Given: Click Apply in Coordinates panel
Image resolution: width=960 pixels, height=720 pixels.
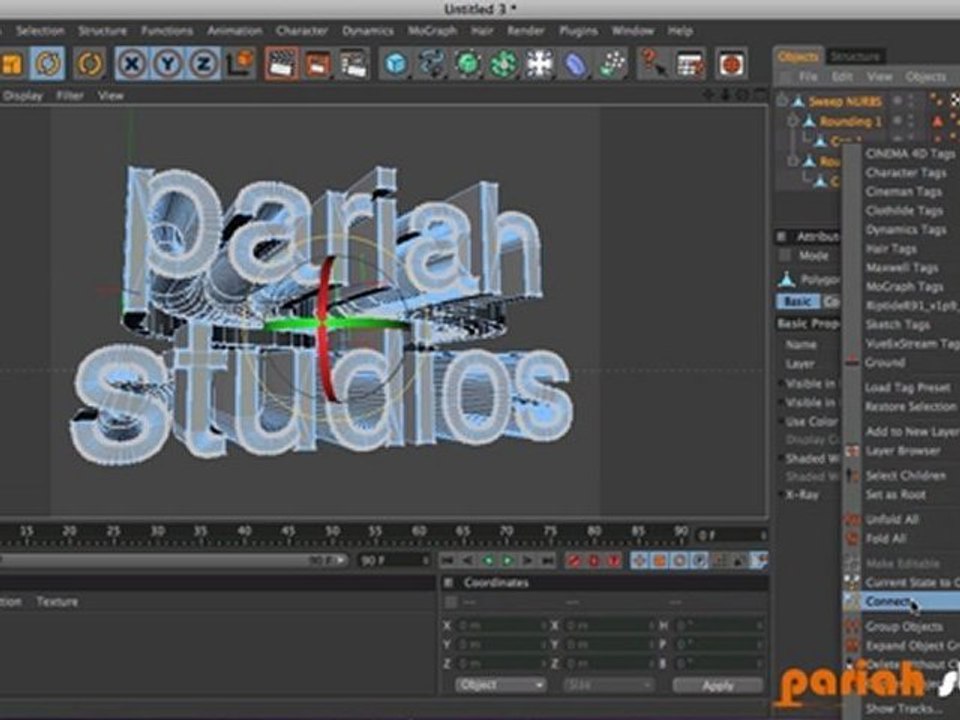Looking at the screenshot, I should (x=718, y=685).
